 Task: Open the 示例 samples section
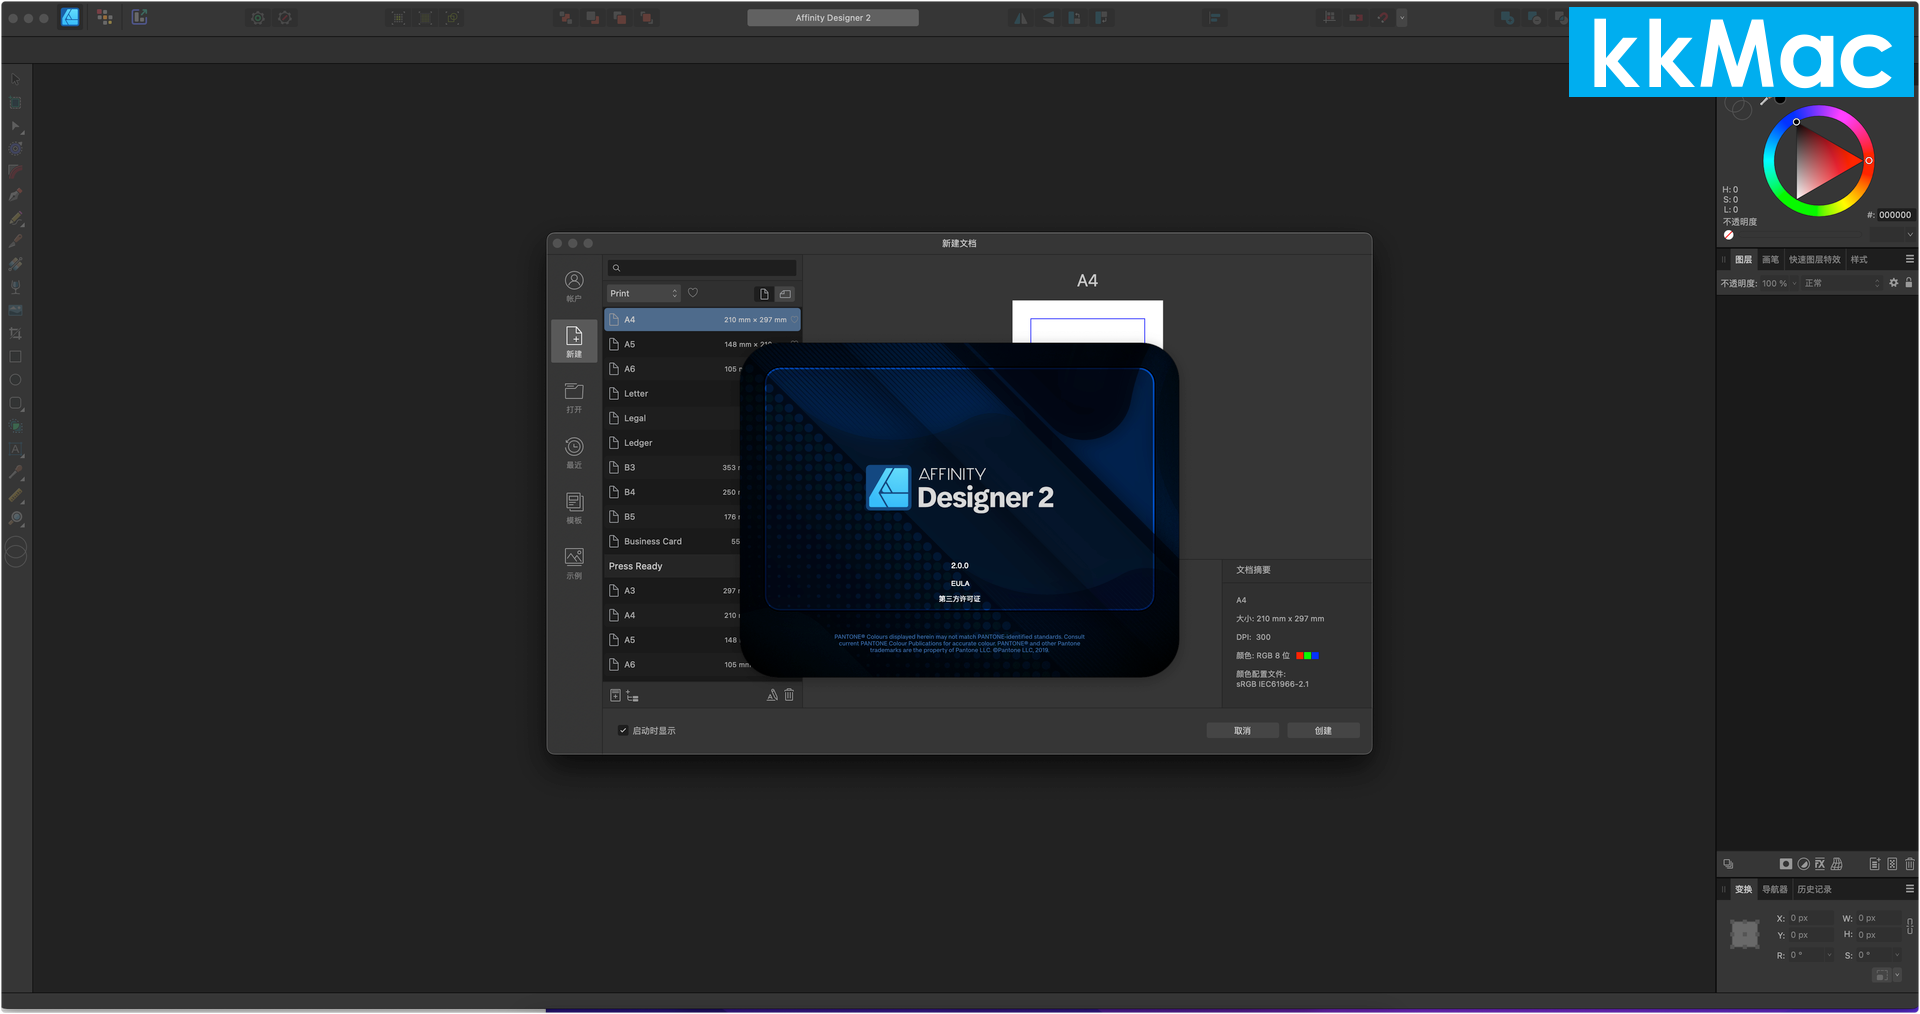(x=574, y=563)
